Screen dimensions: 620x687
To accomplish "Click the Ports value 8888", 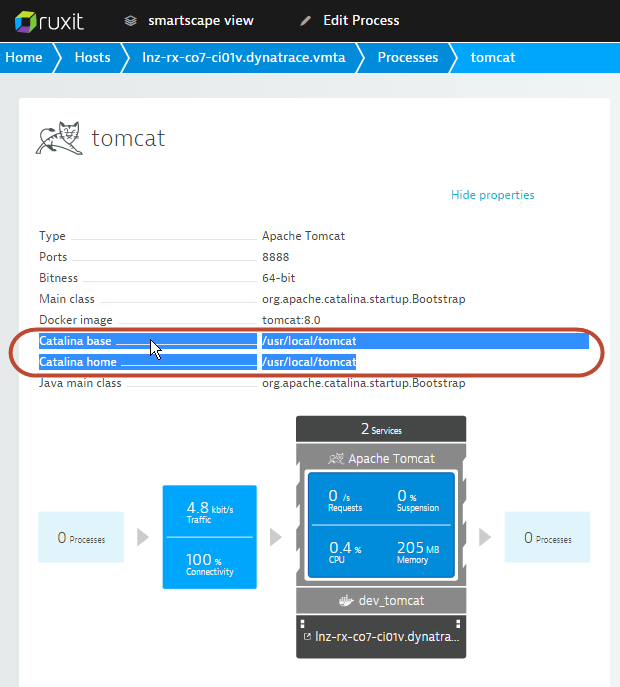I will 276,257.
